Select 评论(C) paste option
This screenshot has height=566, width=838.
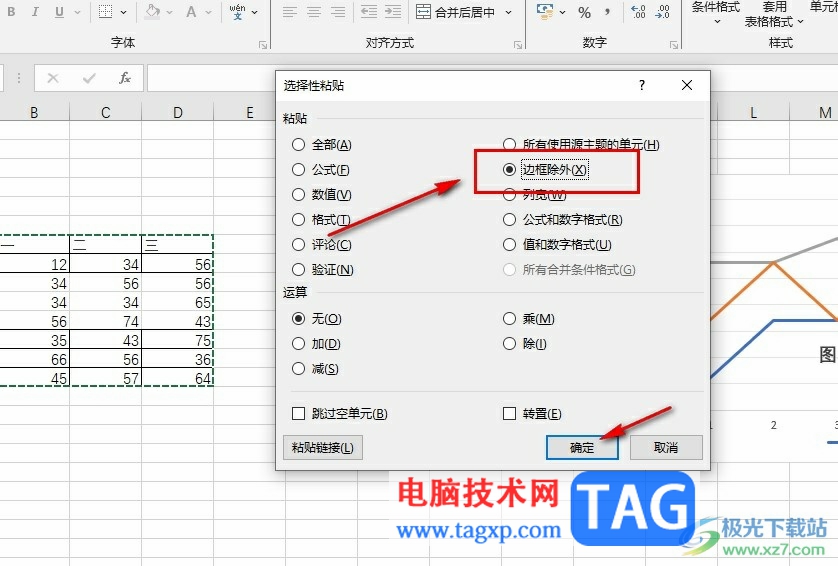(322, 245)
